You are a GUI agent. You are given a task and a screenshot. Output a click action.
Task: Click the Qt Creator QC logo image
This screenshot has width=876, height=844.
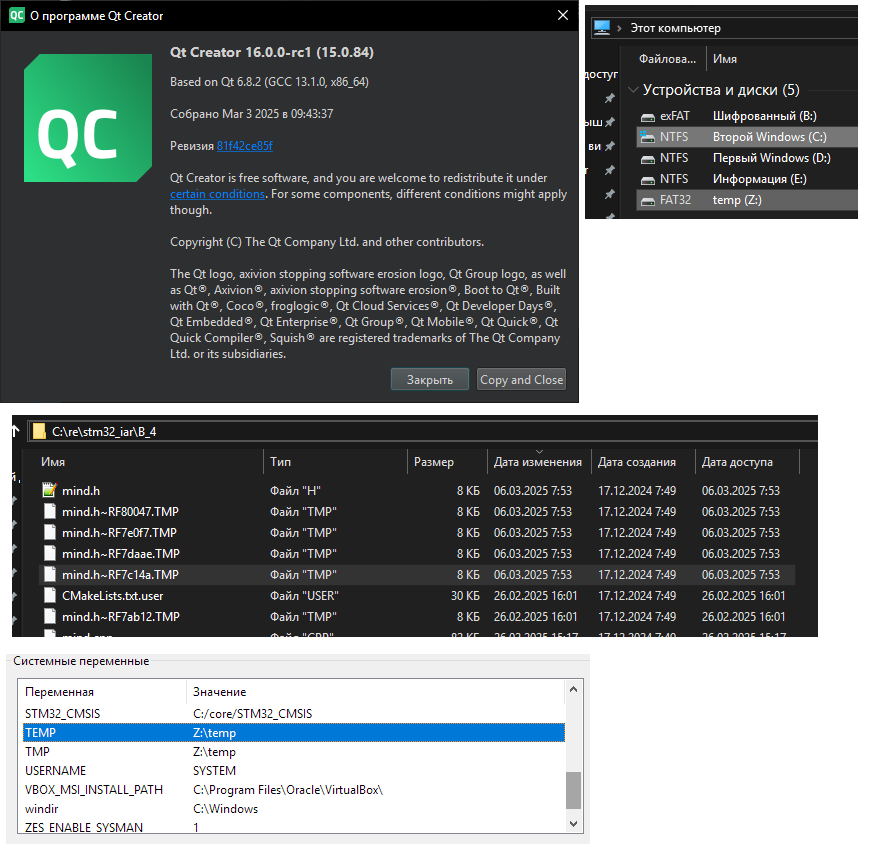(x=88, y=118)
